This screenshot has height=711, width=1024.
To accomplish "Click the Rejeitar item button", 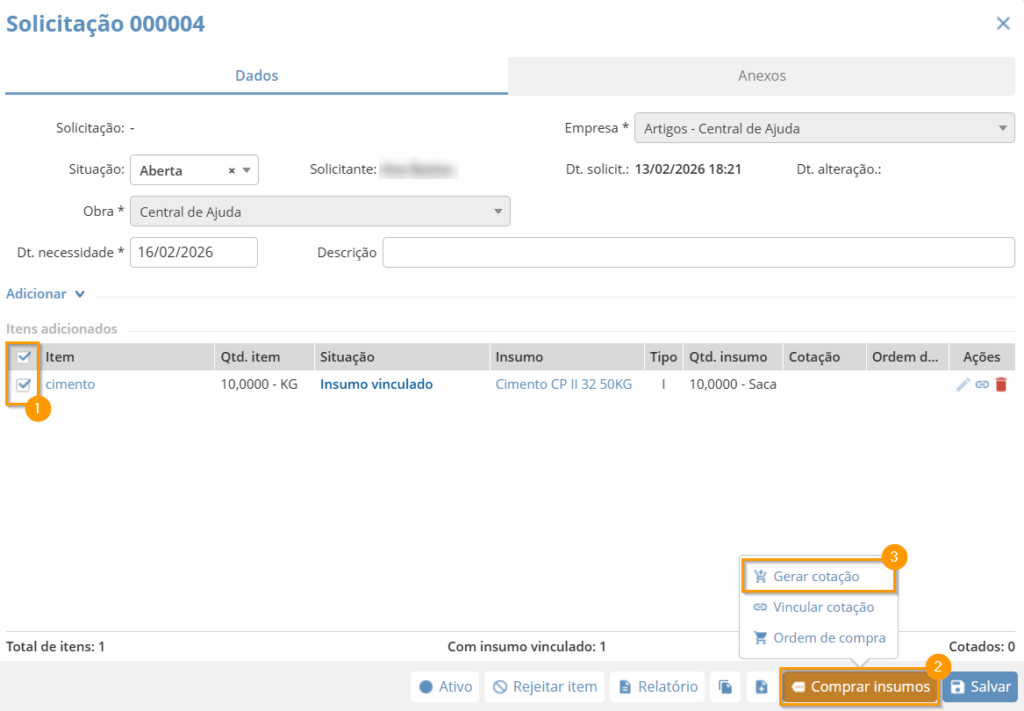I will point(545,687).
